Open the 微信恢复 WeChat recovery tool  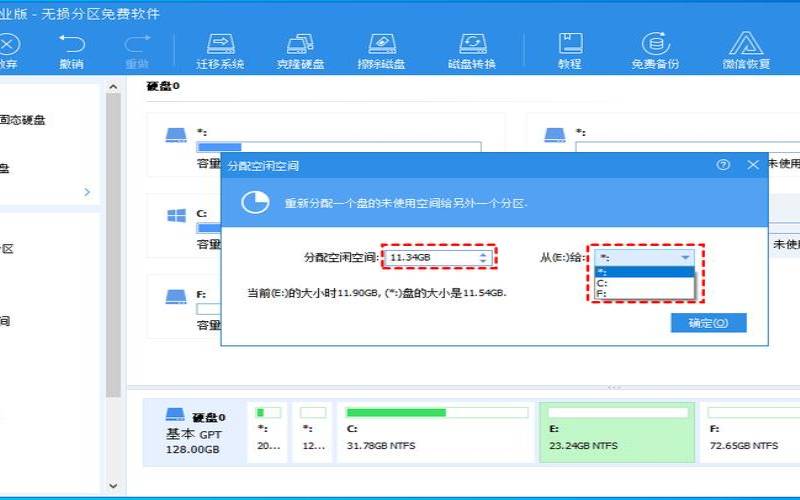[746, 51]
